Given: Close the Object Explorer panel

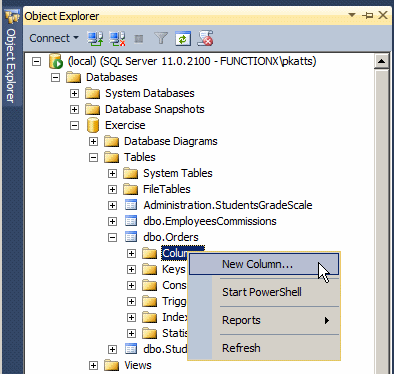Looking at the screenshot, I should pos(383,15).
